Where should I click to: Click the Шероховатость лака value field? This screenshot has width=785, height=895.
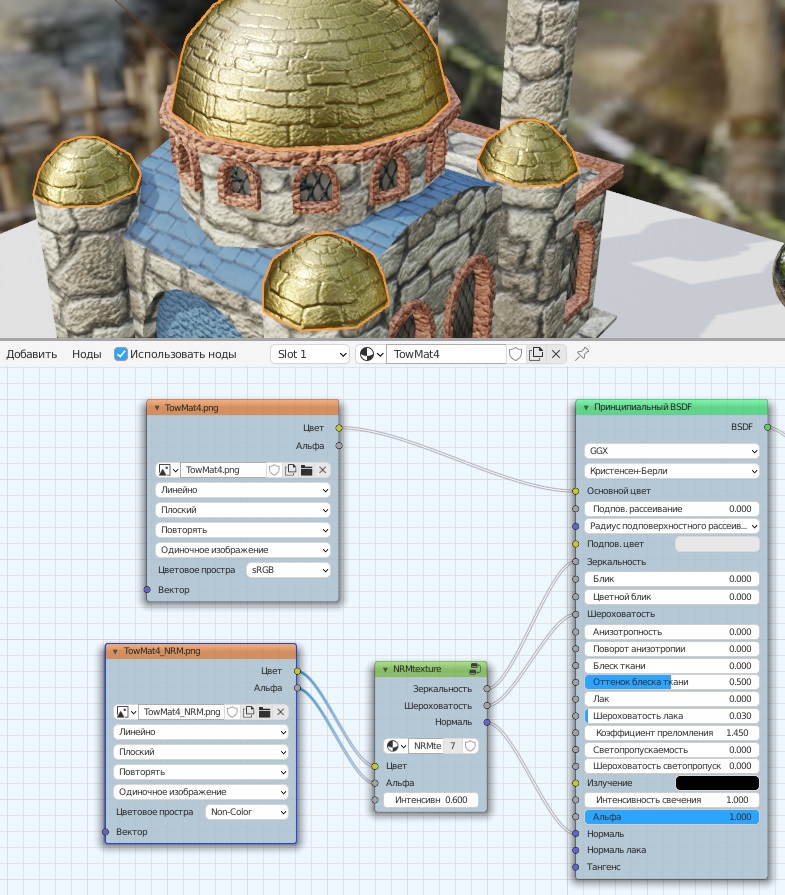(672, 716)
